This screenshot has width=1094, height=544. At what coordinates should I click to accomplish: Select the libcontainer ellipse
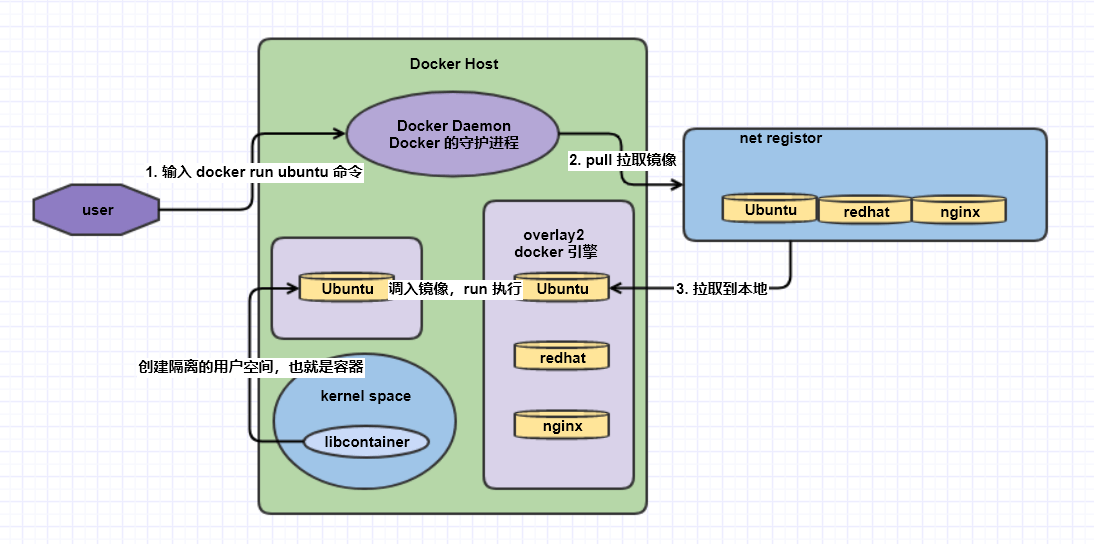click(364, 441)
